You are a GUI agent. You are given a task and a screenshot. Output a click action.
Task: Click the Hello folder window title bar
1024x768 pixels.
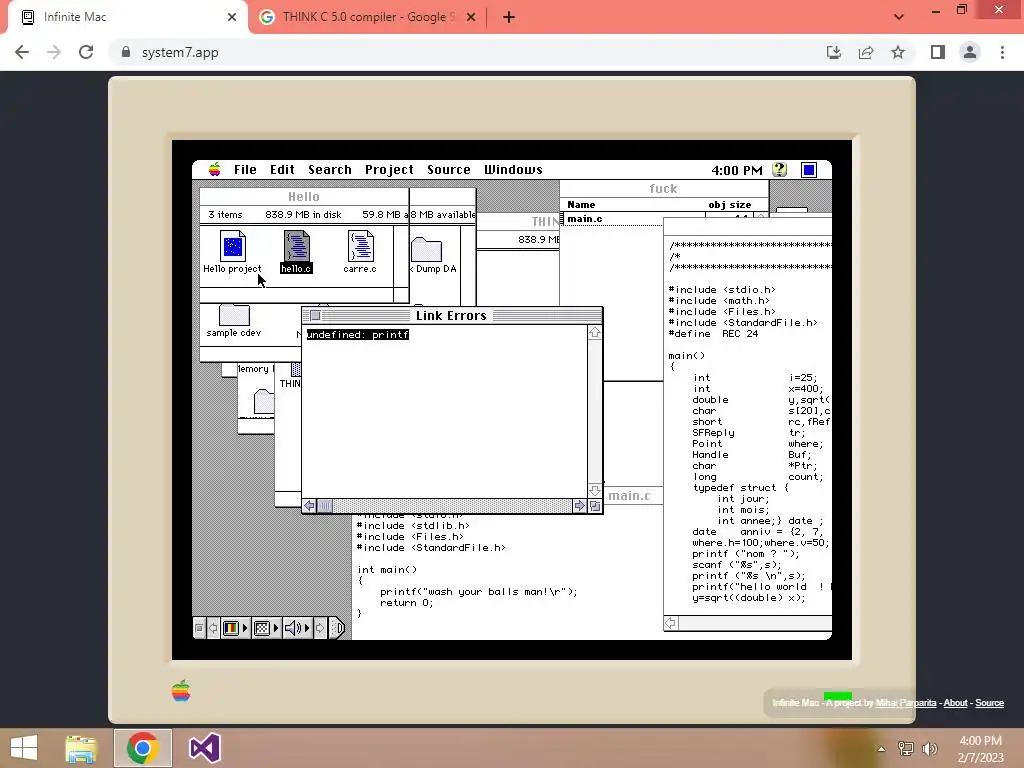304,197
